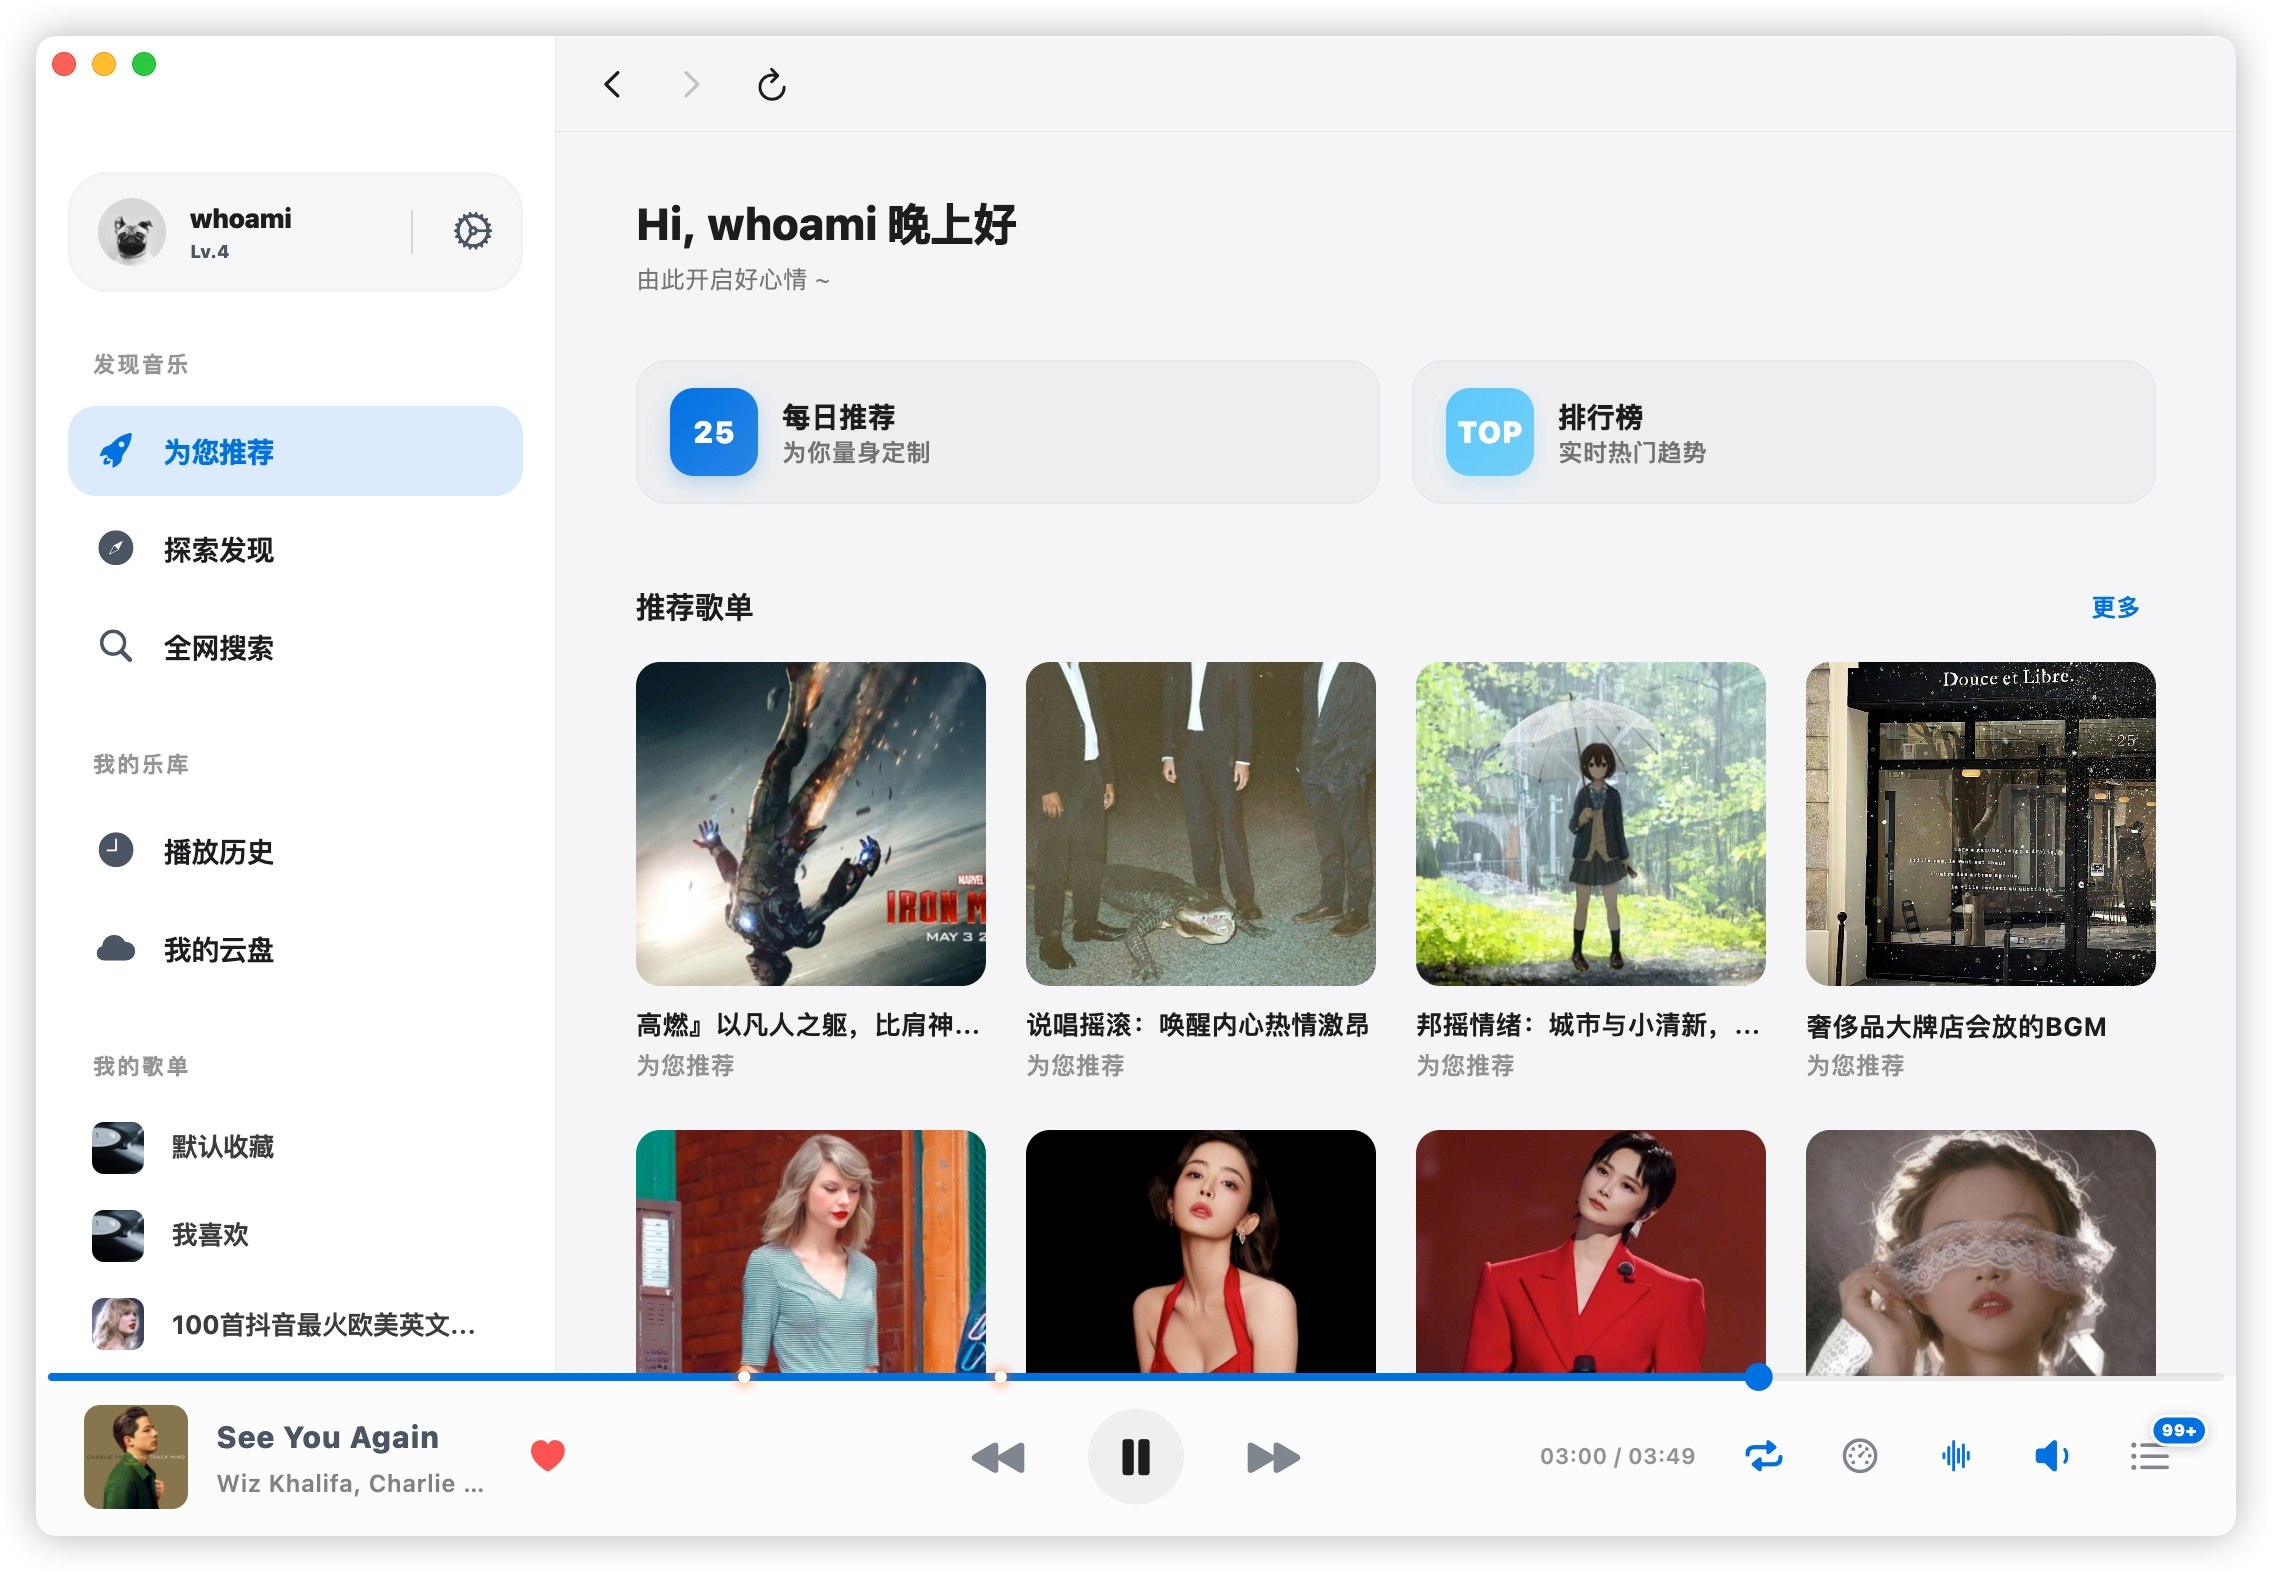Screen dimensions: 2272x1572
Task: Mute audio via the volume speaker icon
Action: (2052, 1456)
